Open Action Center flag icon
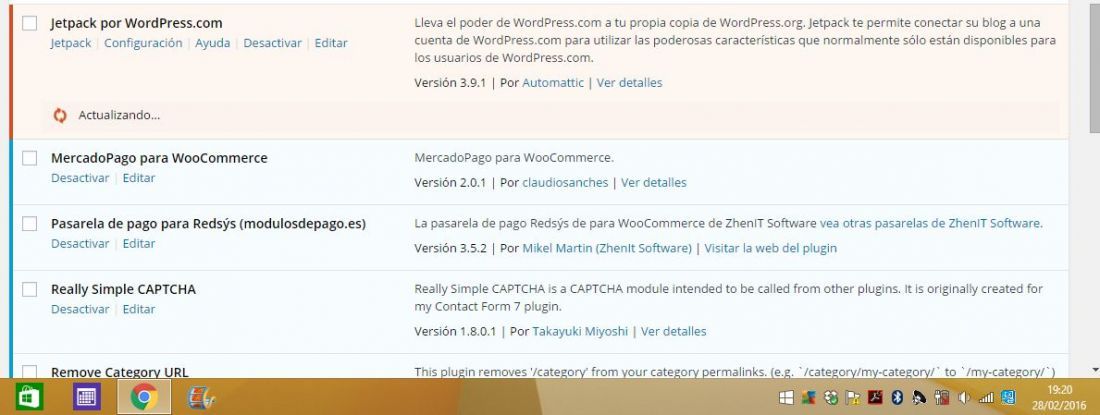 click(x=852, y=397)
